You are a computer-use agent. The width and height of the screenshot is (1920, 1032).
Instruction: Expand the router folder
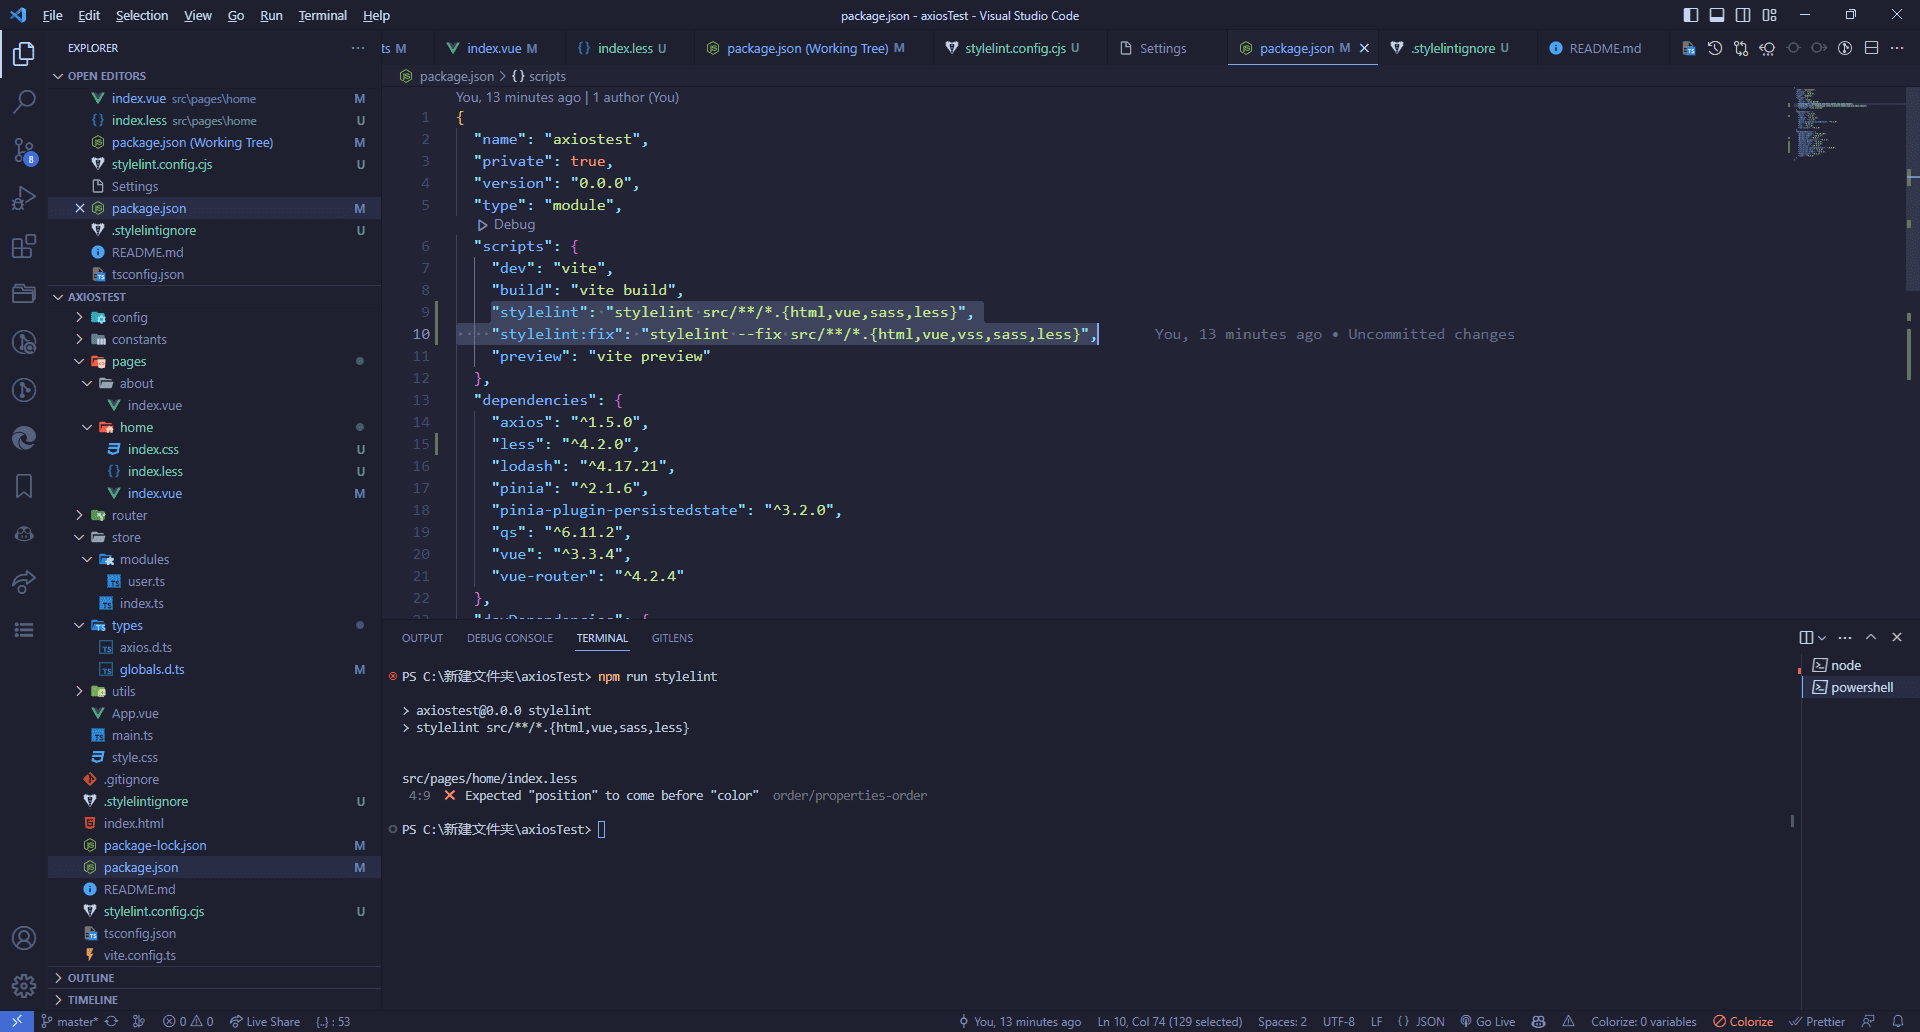[129, 515]
